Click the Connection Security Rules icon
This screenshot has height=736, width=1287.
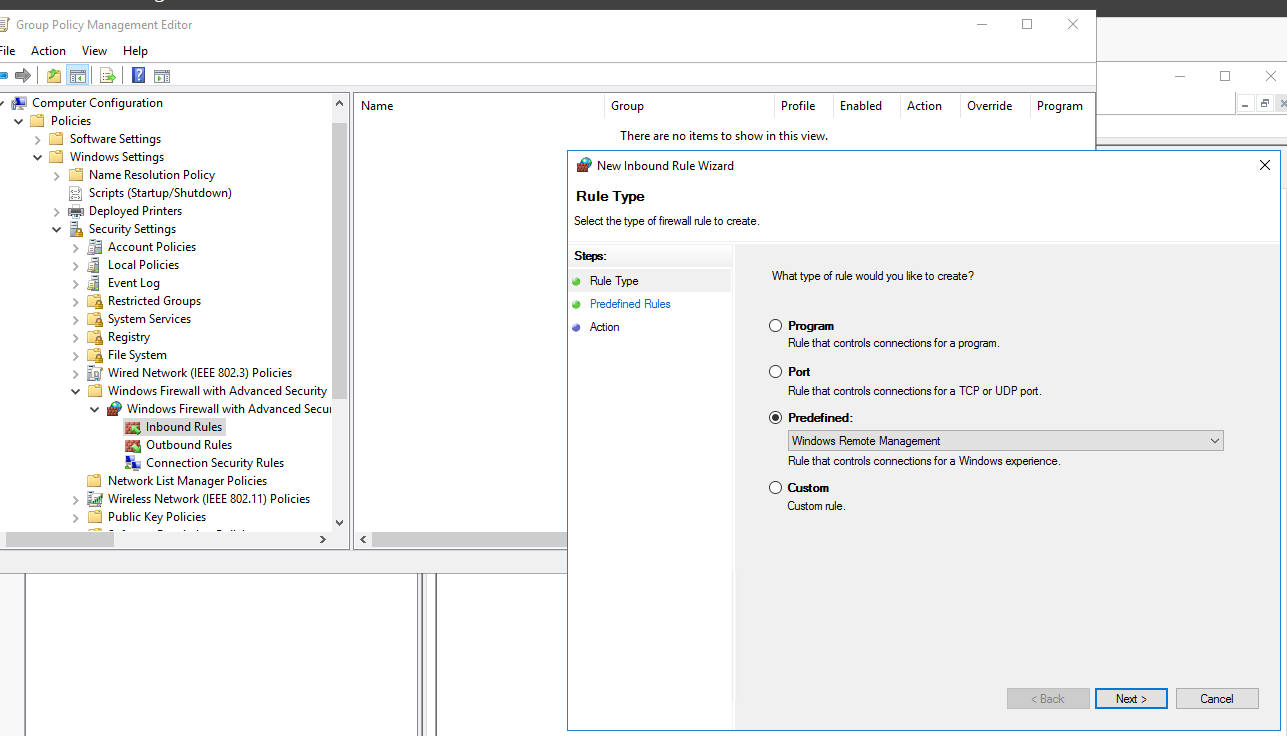click(x=133, y=463)
